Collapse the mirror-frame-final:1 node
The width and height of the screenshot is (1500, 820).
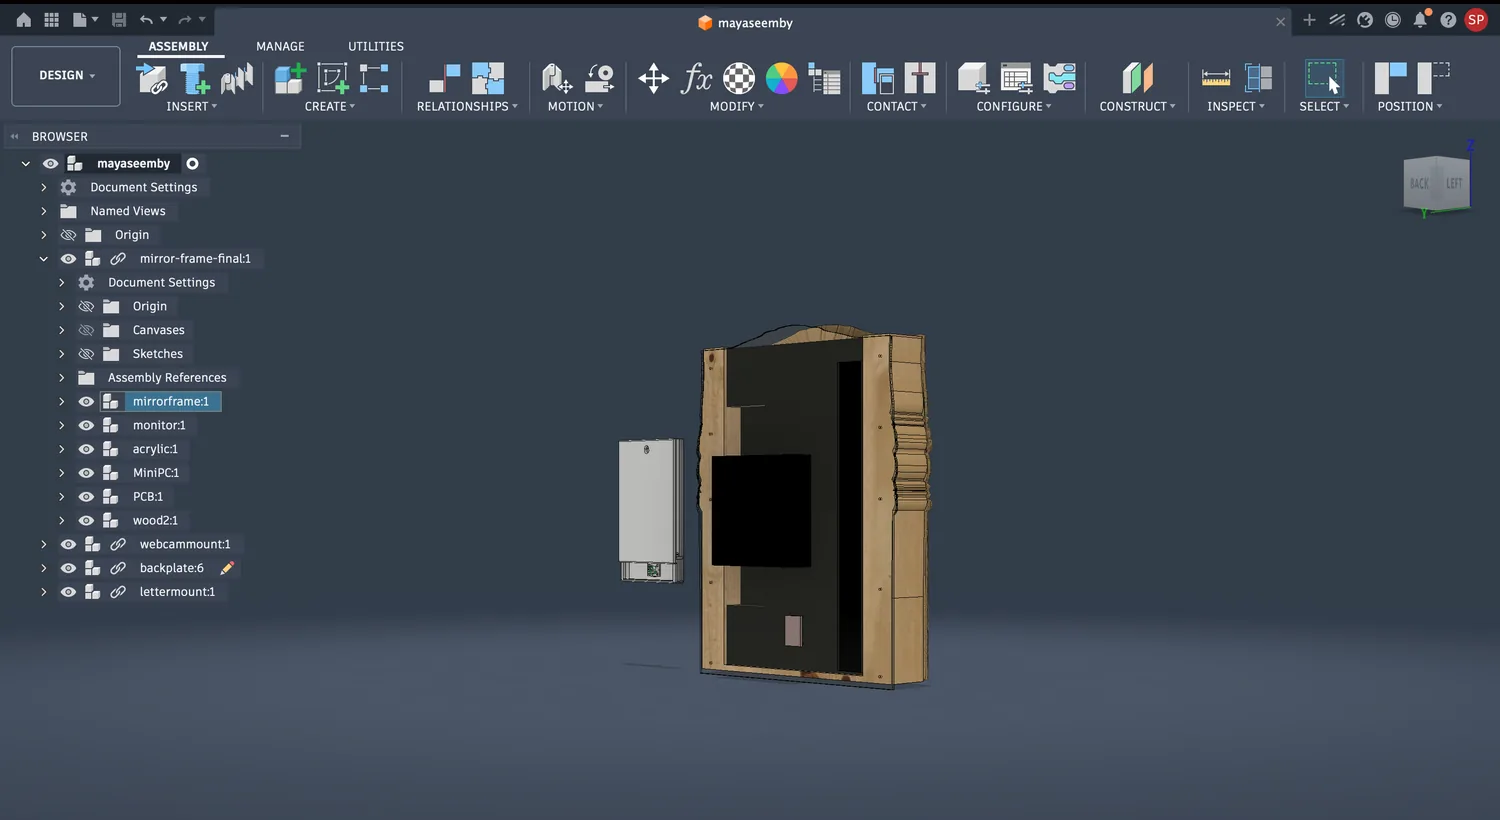click(43, 258)
